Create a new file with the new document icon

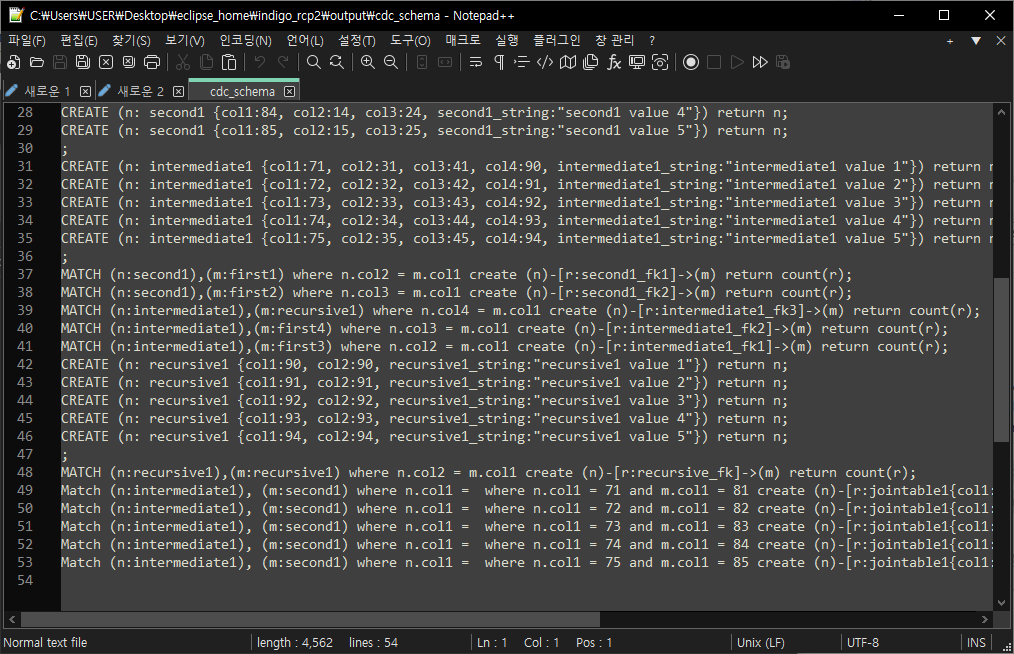pyautogui.click(x=12, y=62)
